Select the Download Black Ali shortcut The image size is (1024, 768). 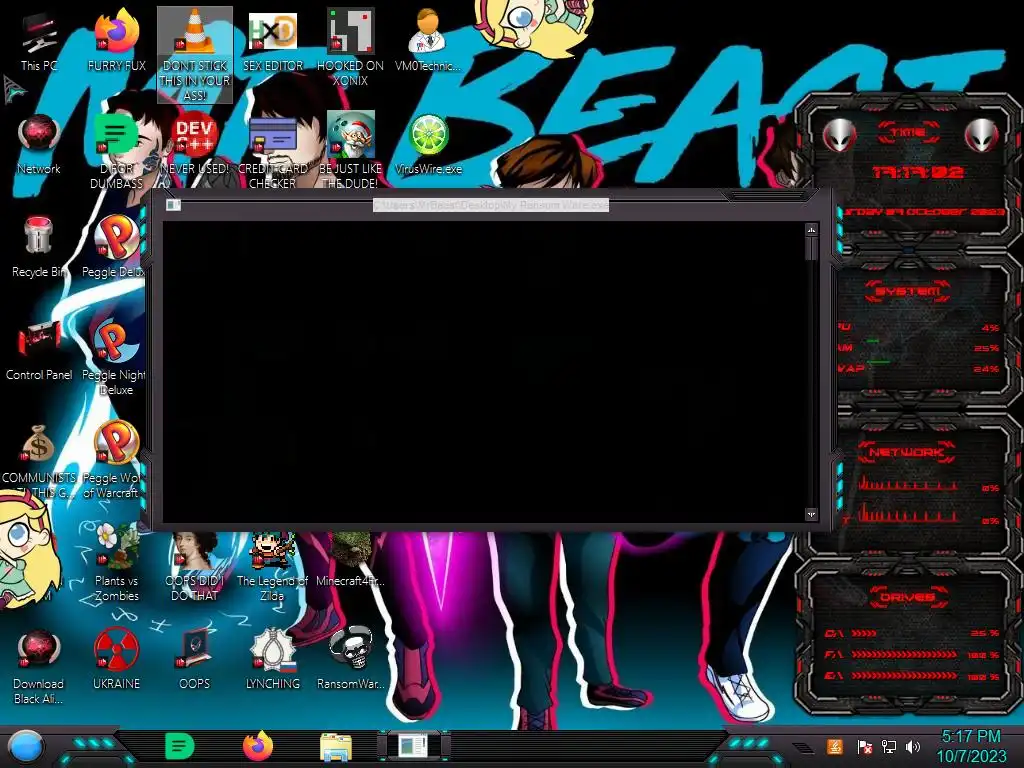[x=39, y=667]
